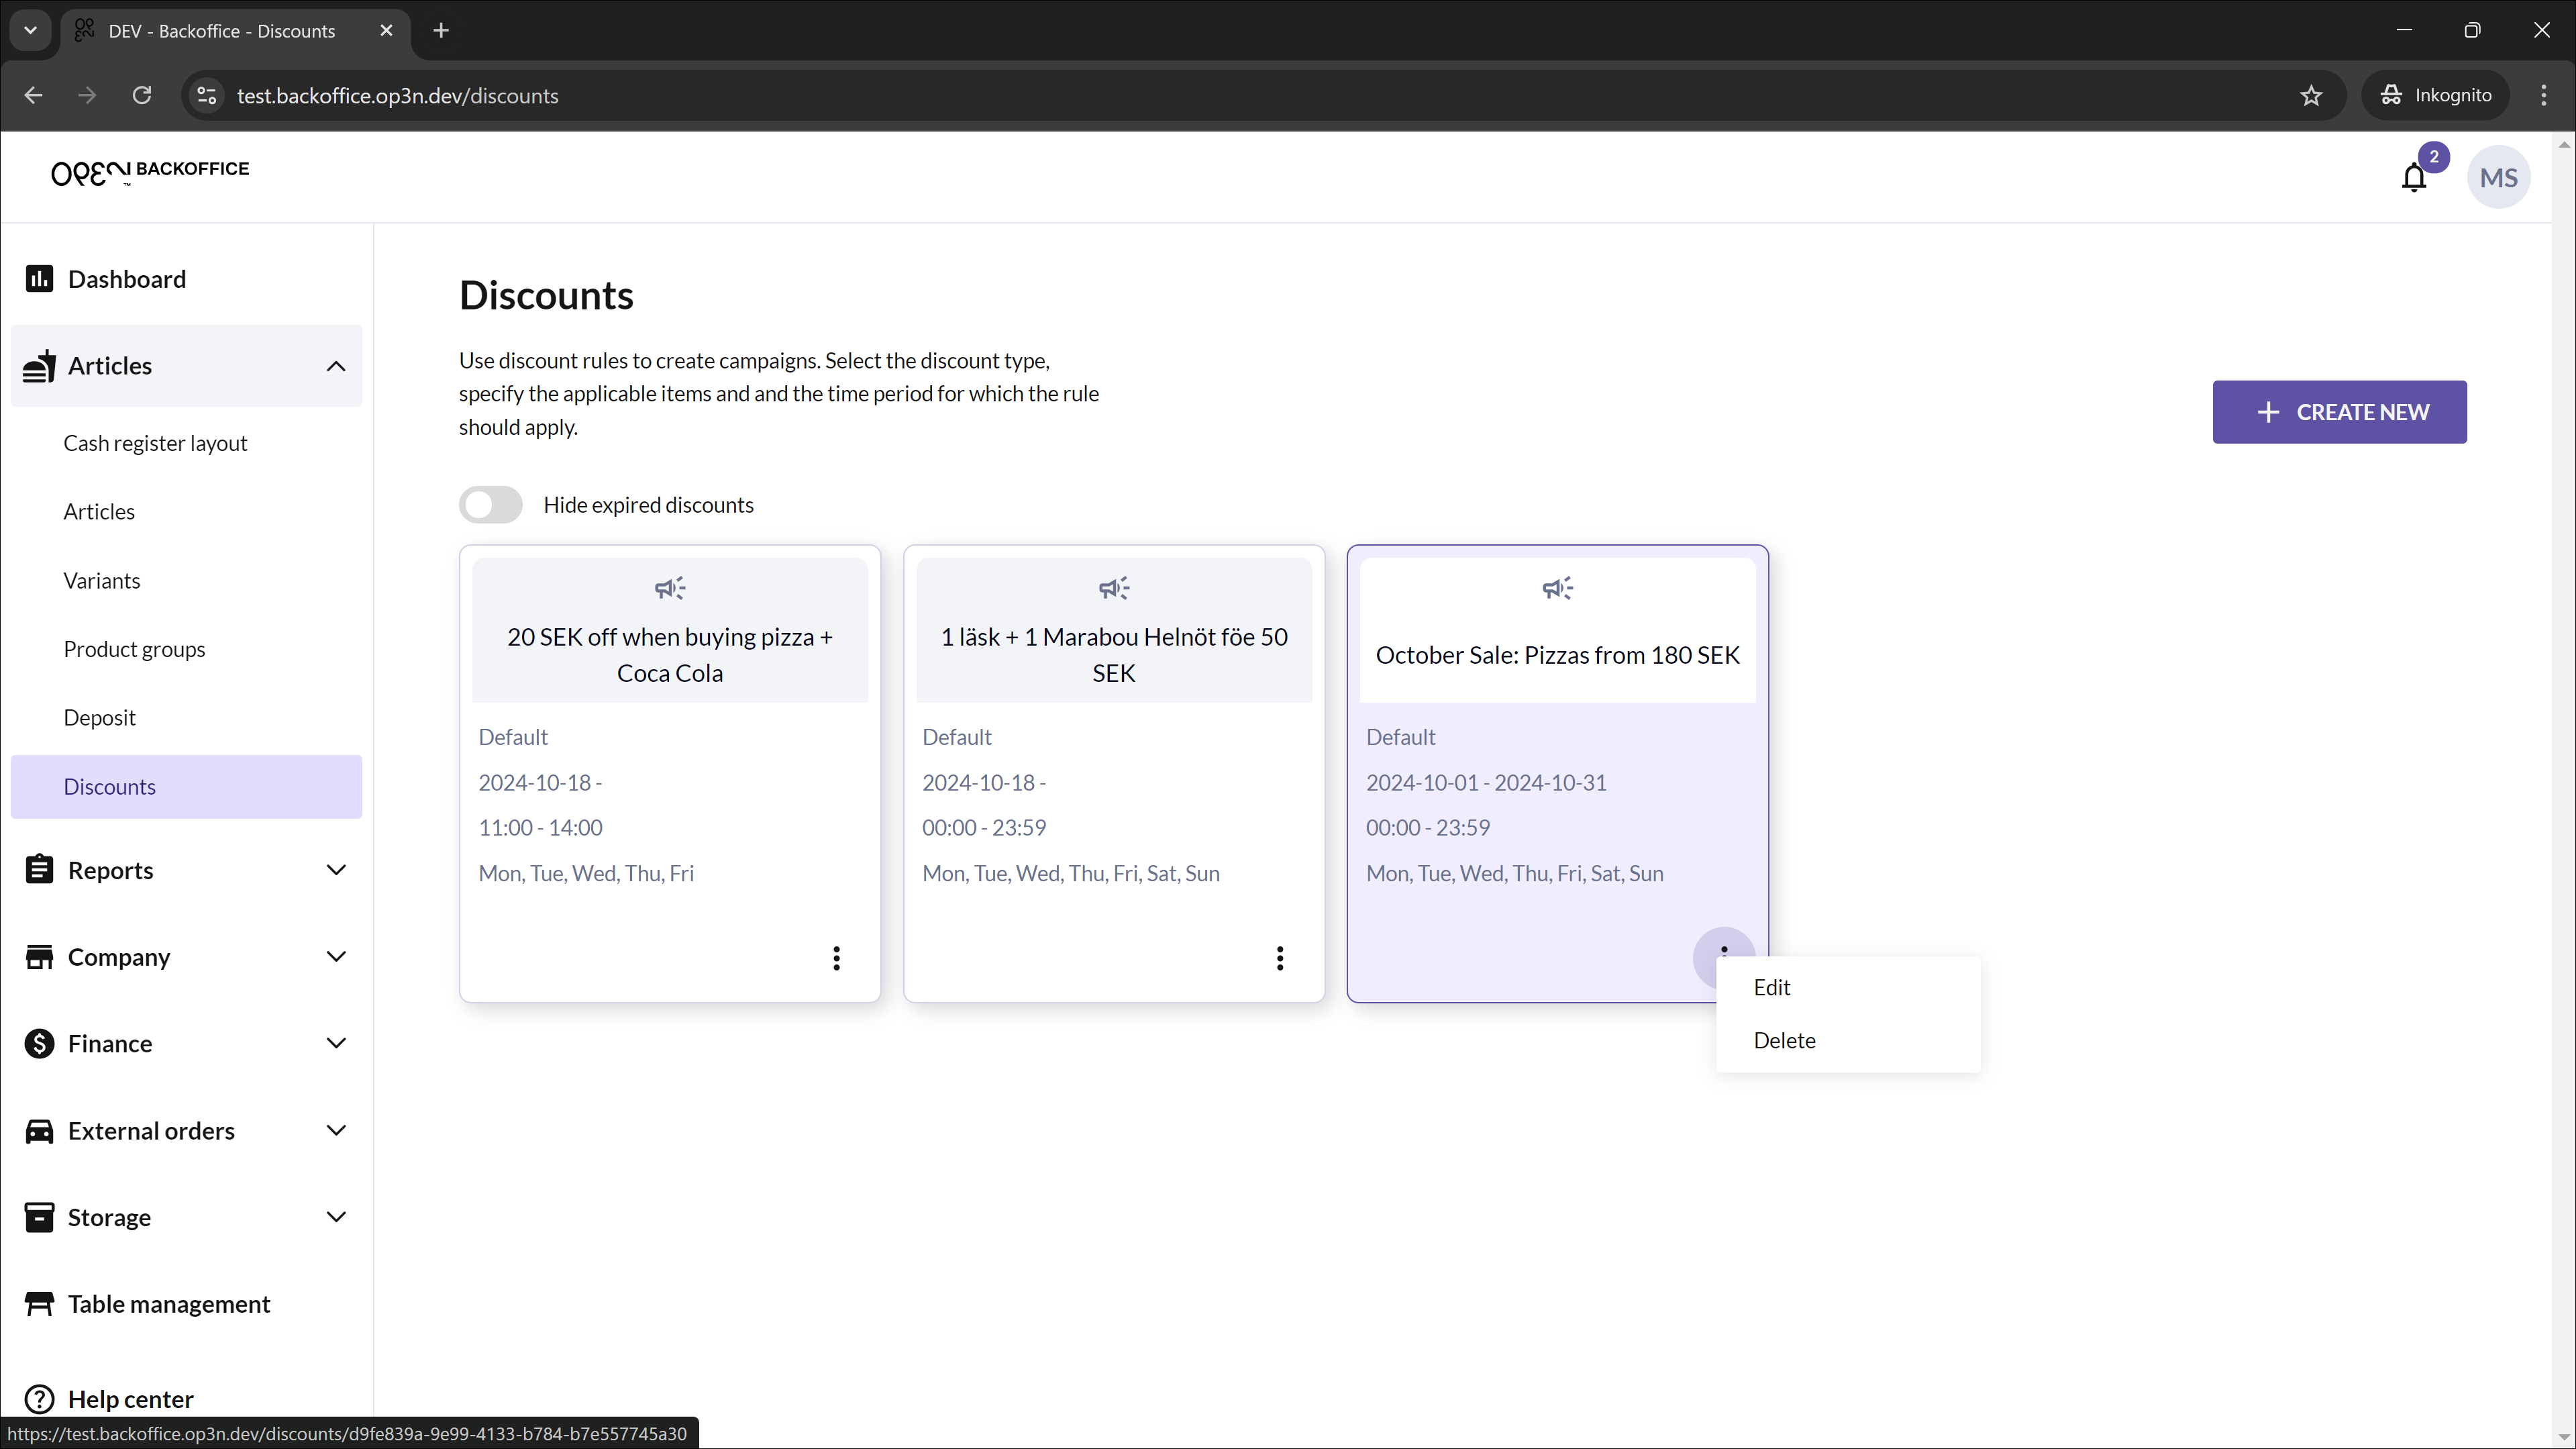The height and width of the screenshot is (1449, 2576).
Task: Open the Help center question icon
Action: click(x=39, y=1398)
